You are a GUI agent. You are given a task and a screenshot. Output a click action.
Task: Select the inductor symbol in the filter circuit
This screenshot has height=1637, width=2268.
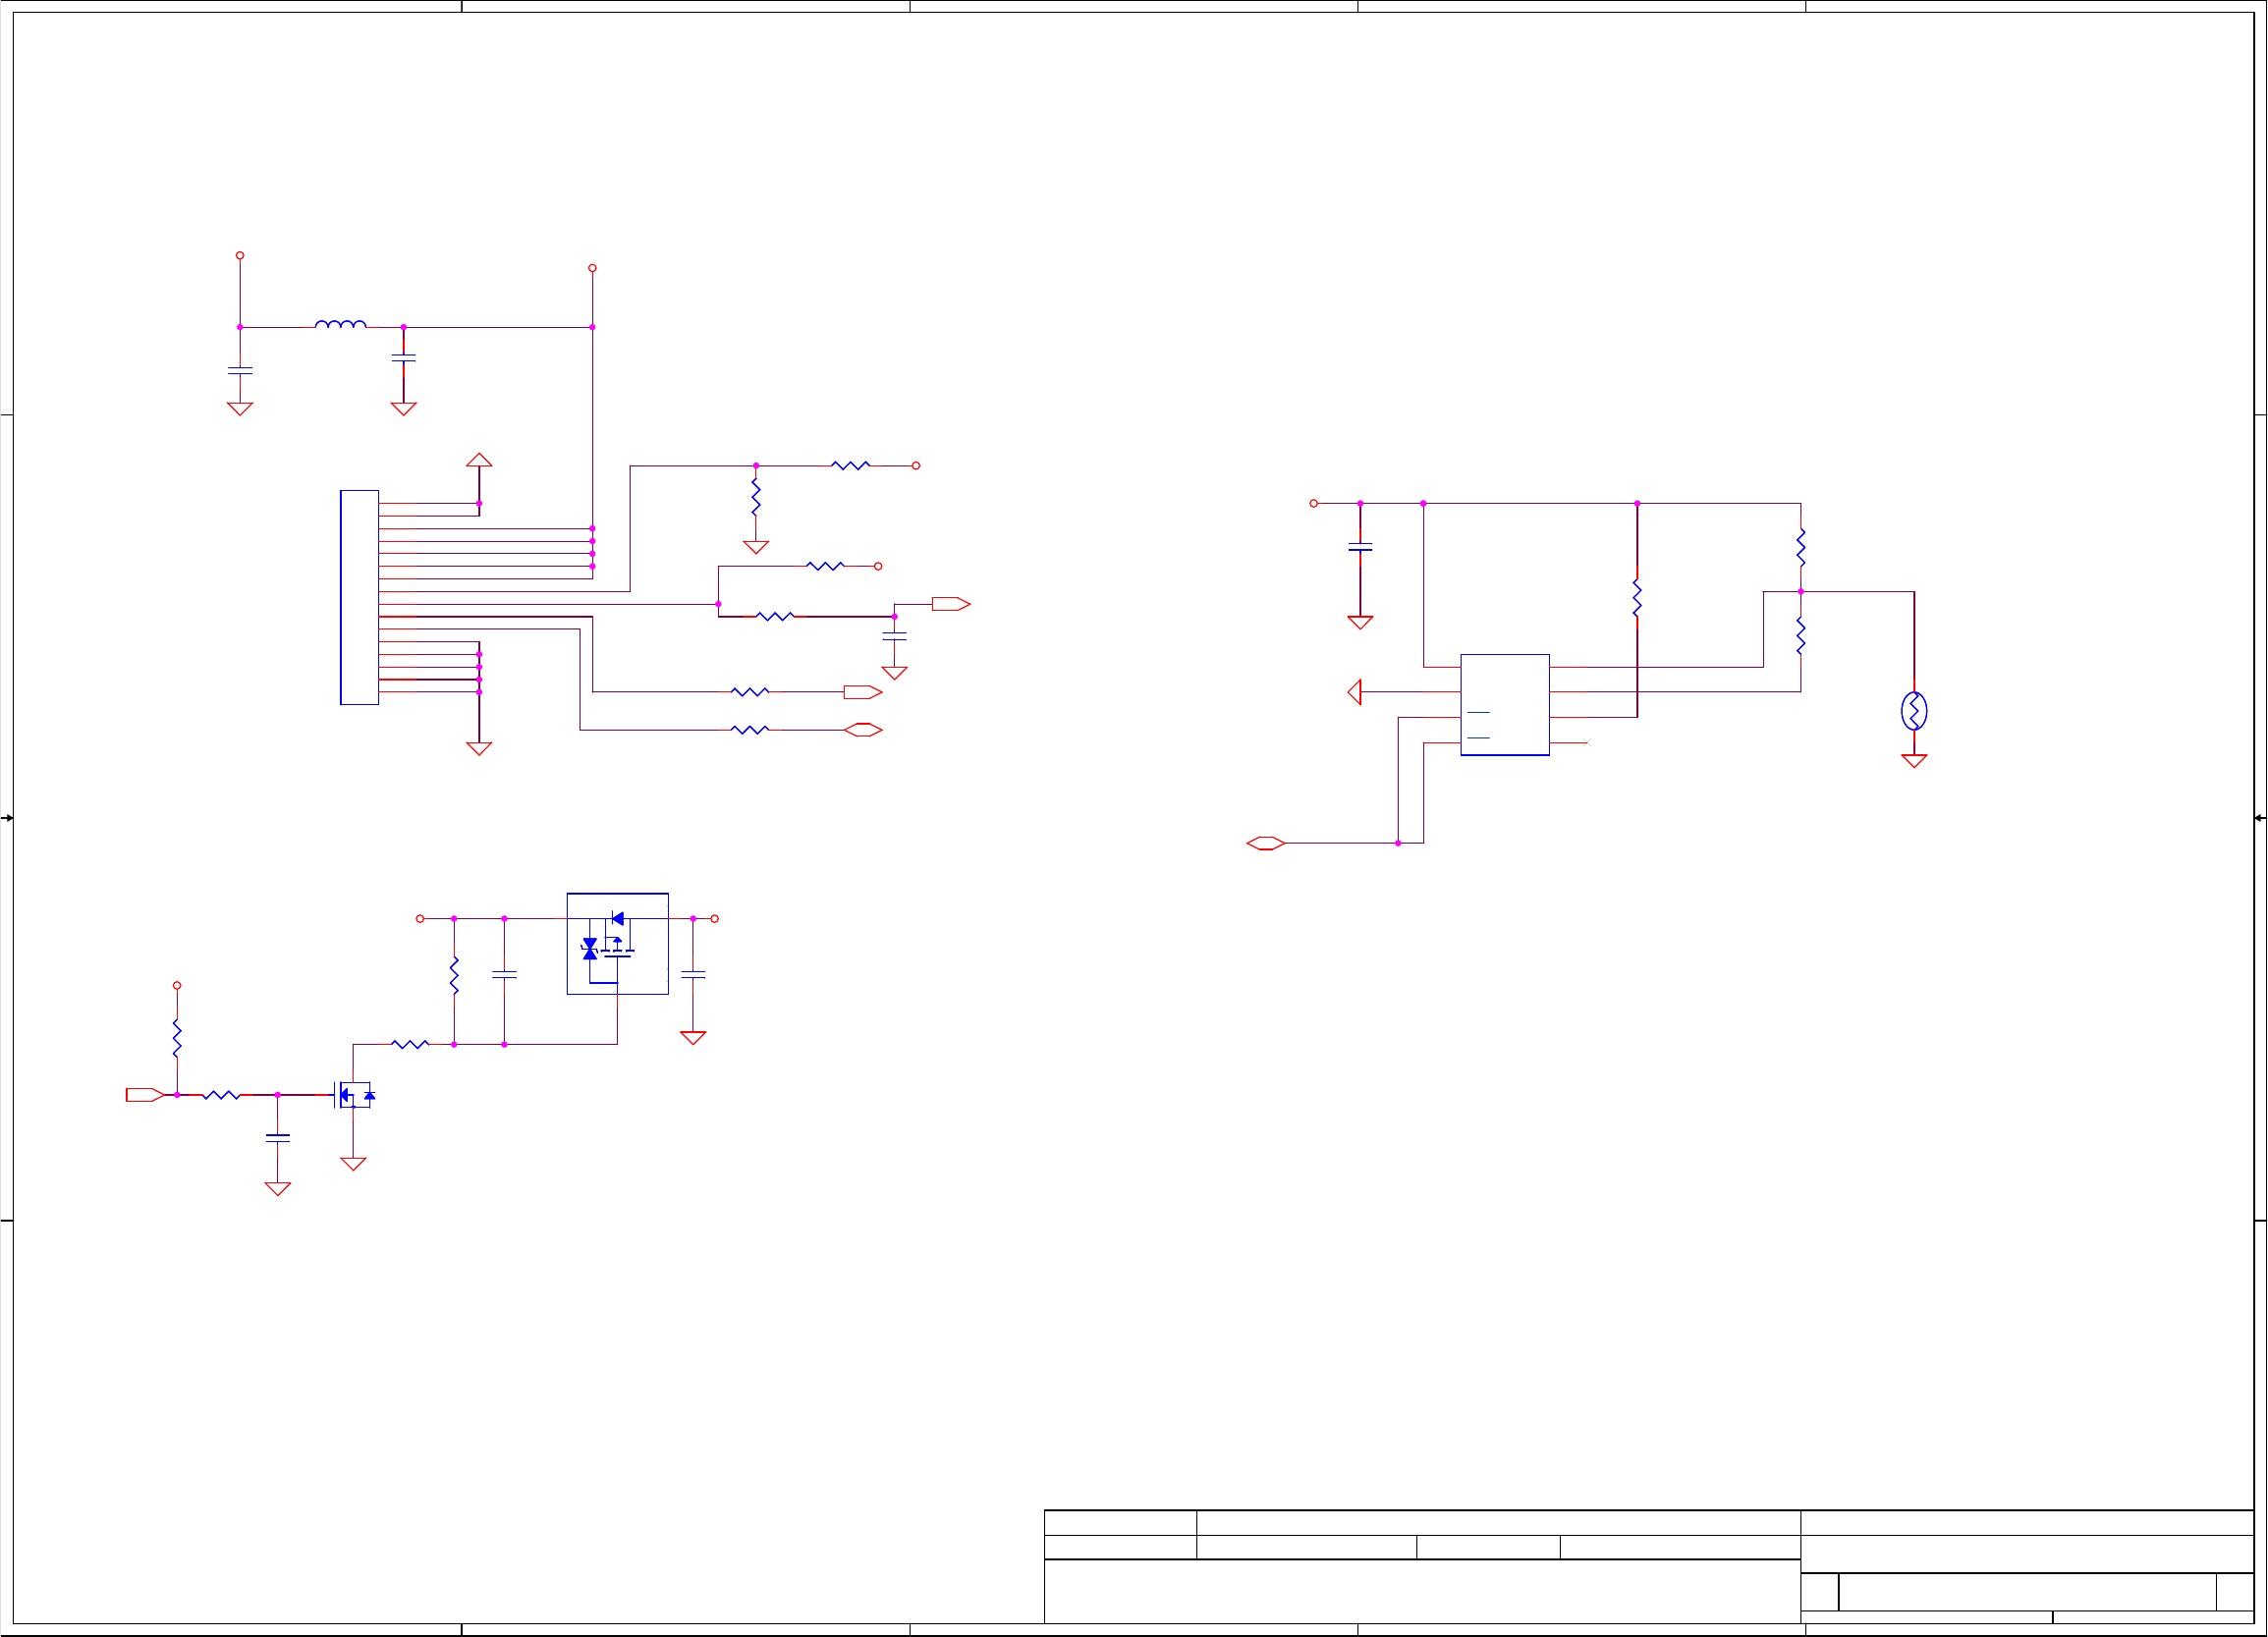point(340,324)
